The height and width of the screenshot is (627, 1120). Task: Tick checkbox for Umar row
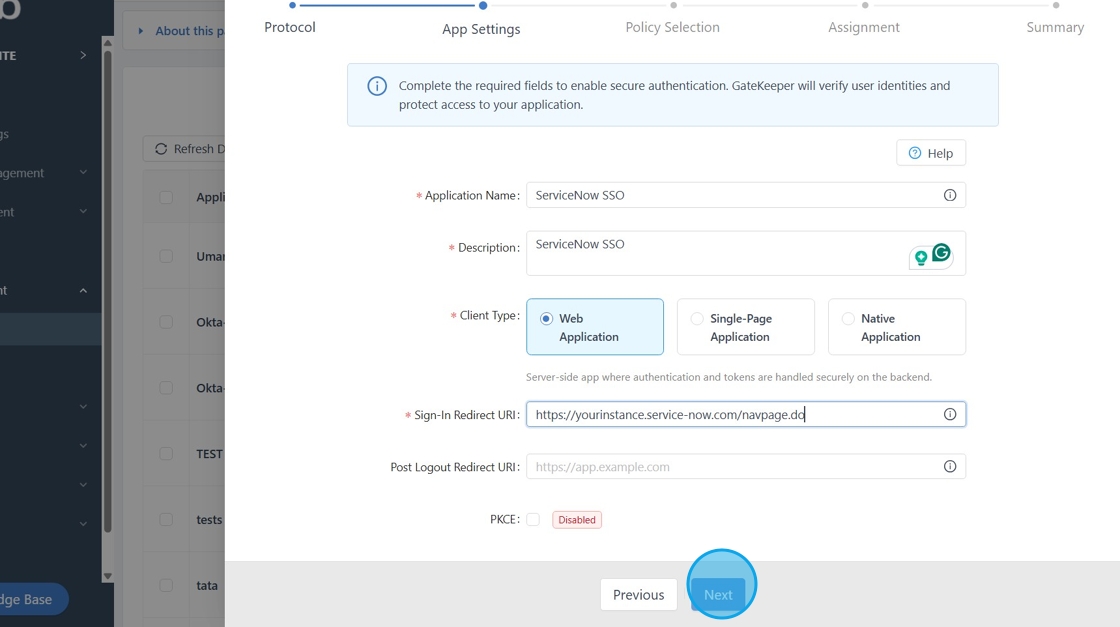(x=166, y=256)
